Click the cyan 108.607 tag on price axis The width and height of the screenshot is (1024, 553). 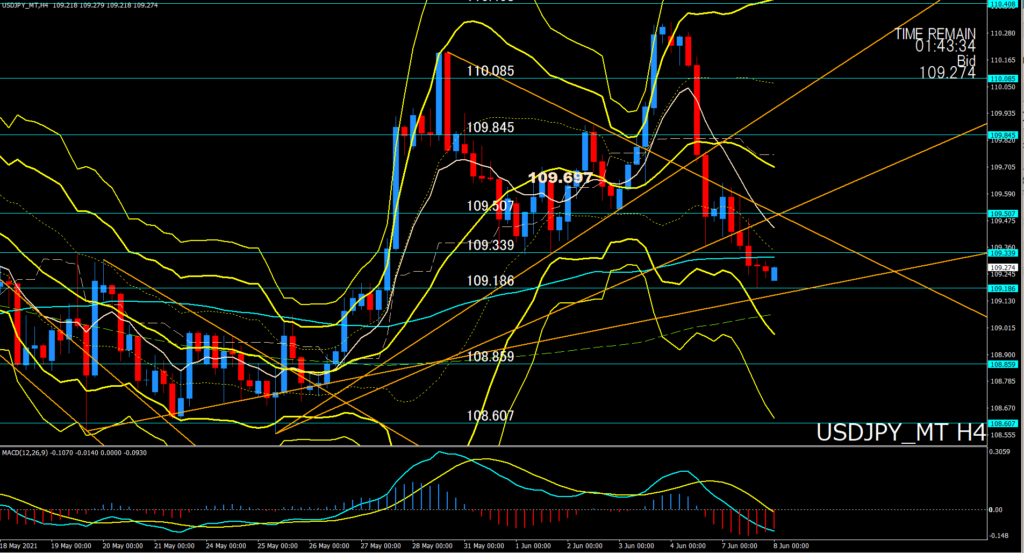[1002, 423]
